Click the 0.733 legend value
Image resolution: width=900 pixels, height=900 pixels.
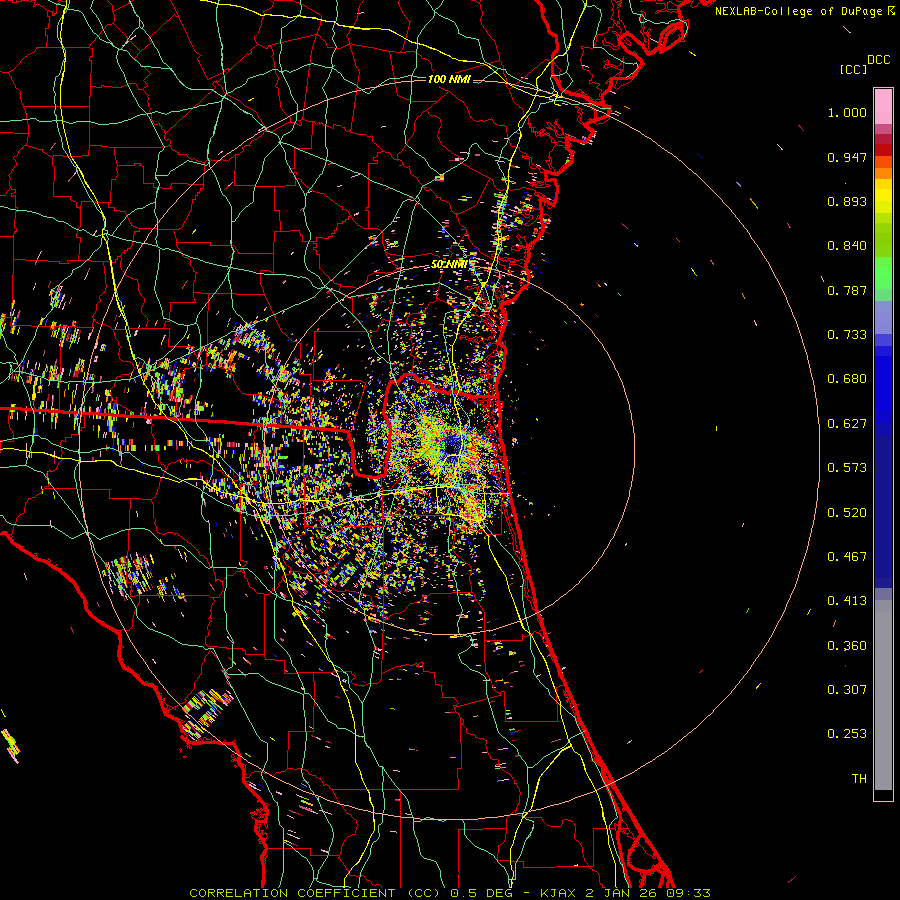[x=847, y=335]
